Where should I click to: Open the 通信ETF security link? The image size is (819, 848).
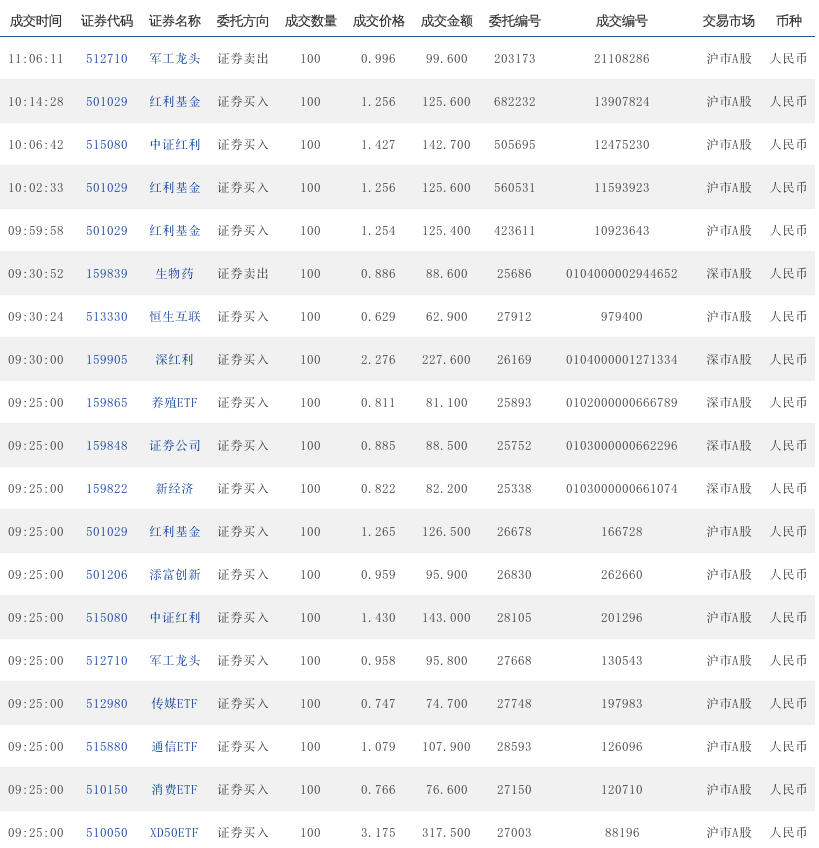175,747
